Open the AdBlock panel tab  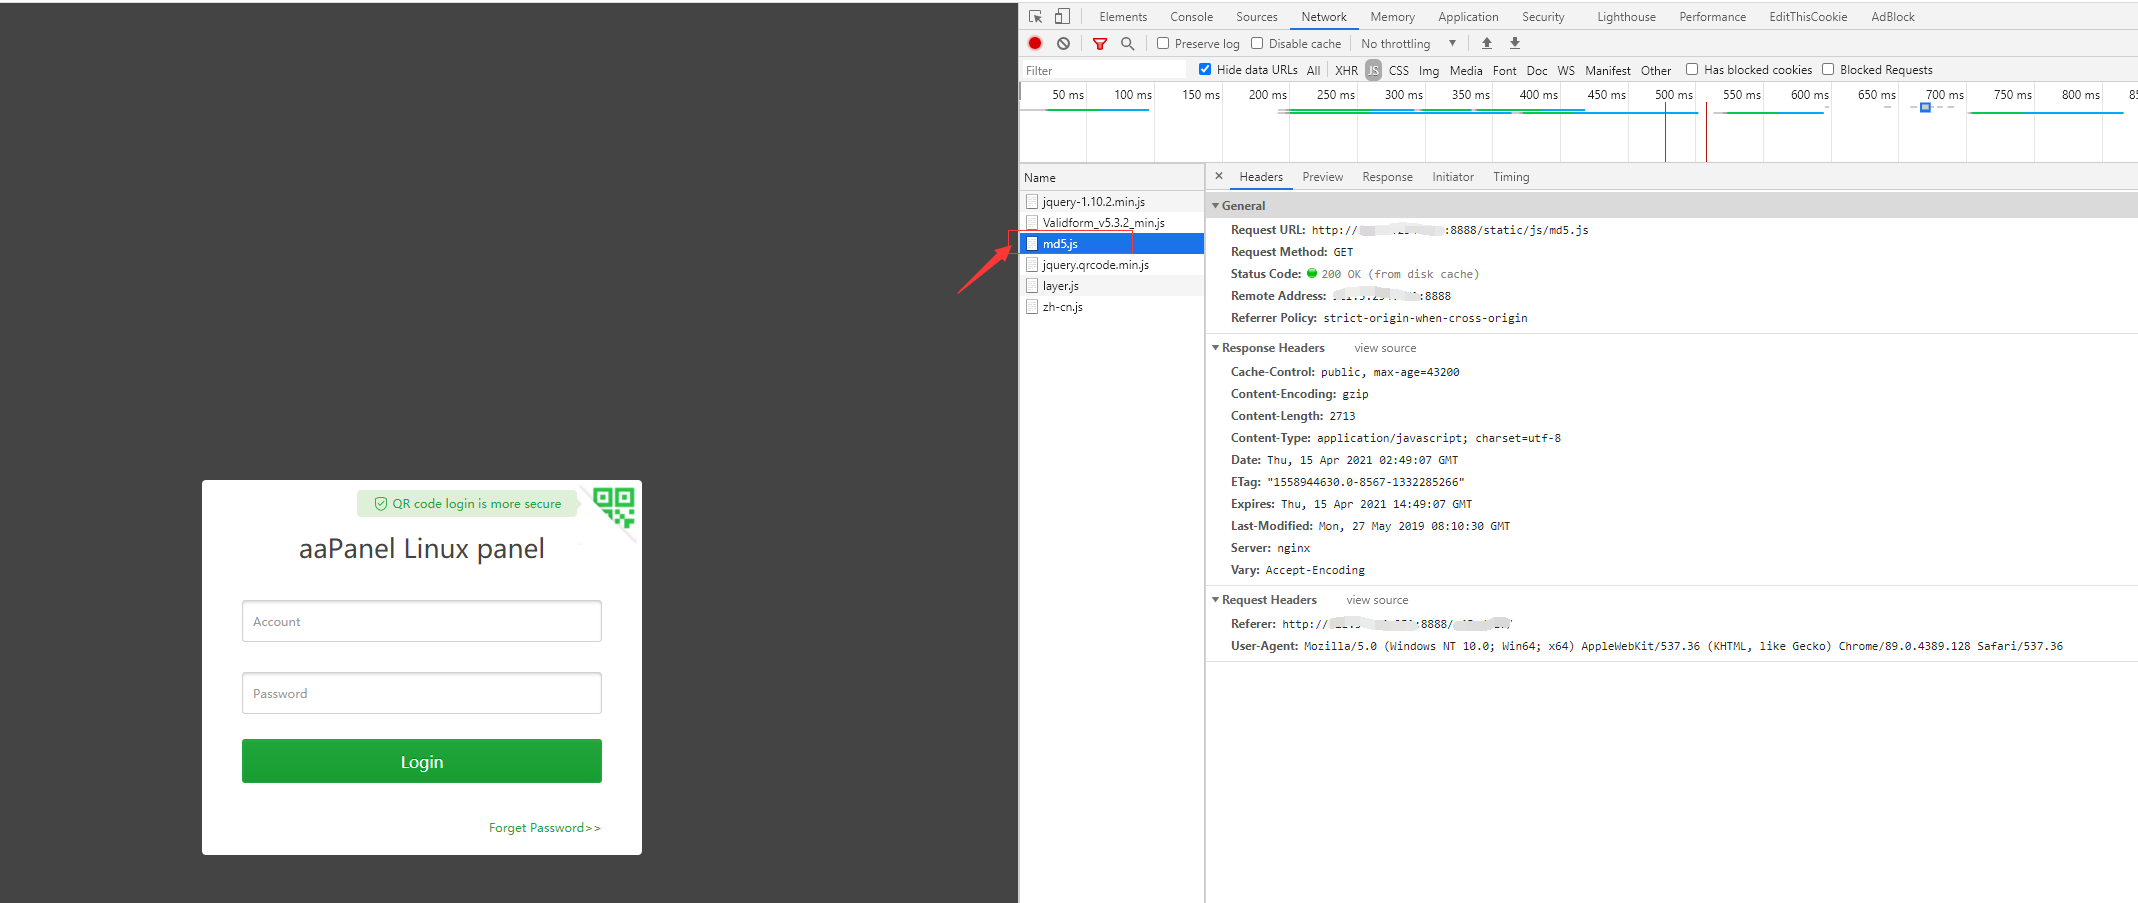point(1893,17)
